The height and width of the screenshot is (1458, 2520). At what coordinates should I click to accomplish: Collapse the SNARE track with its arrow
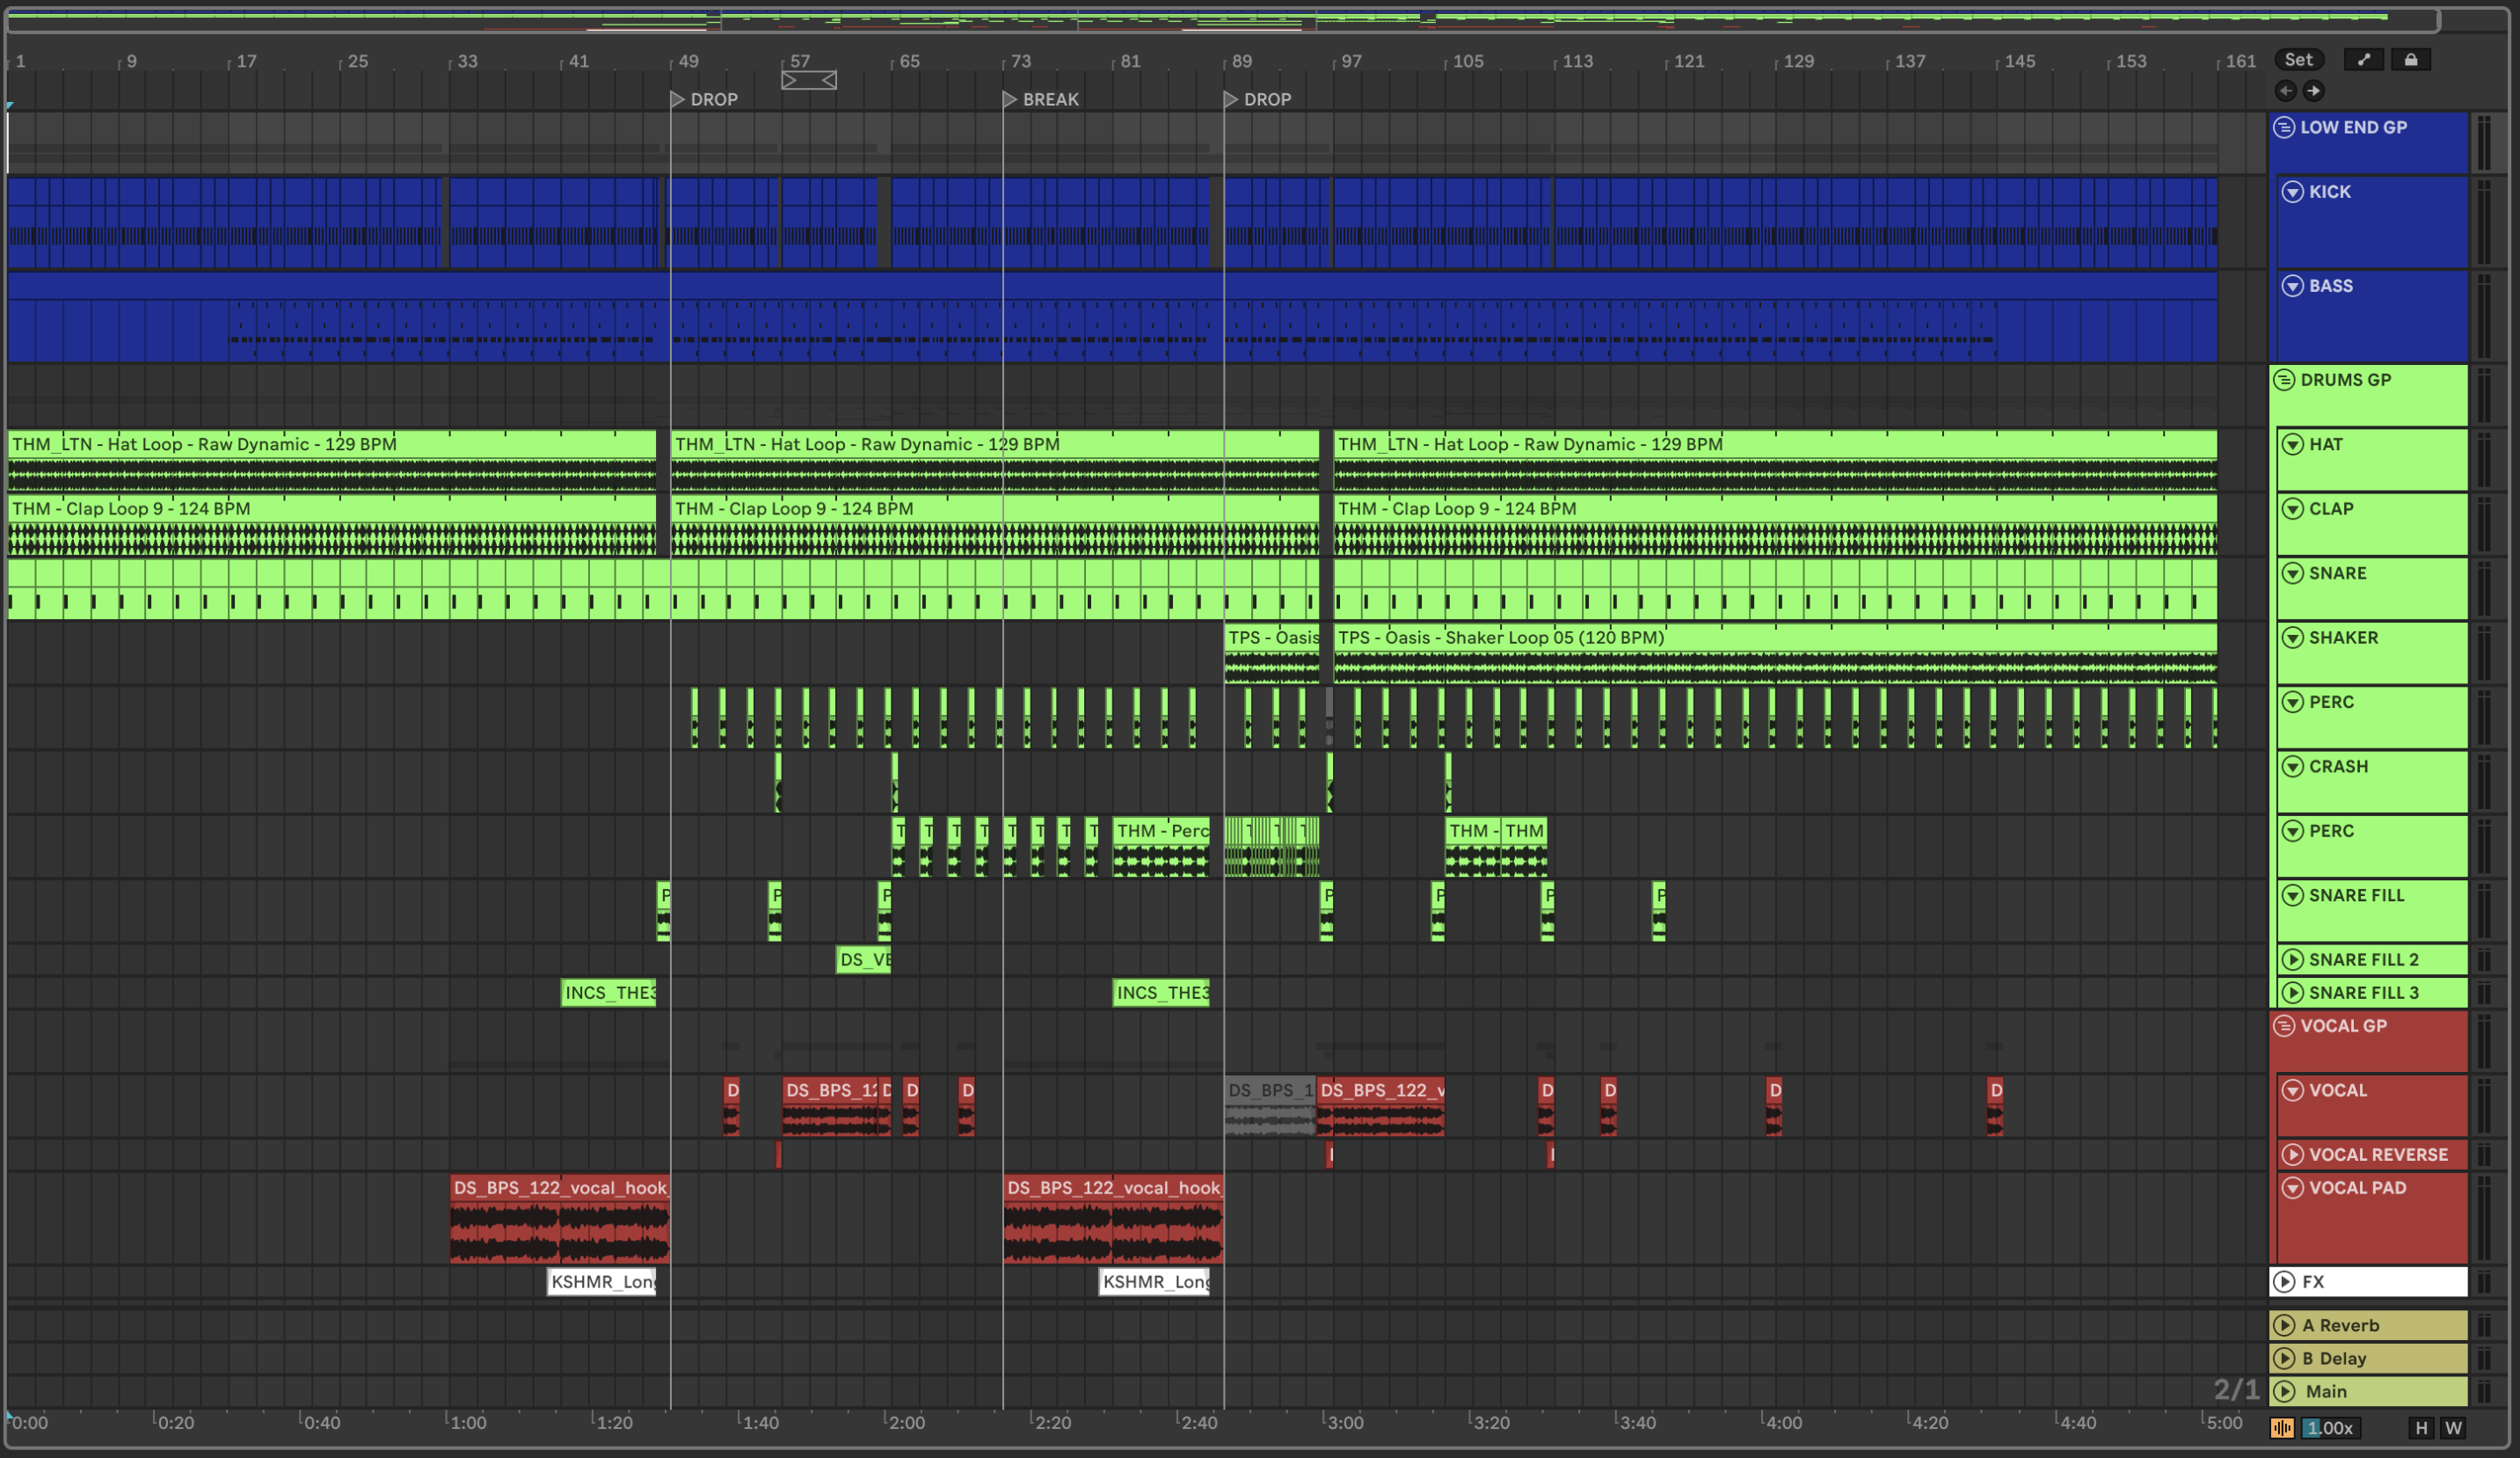coord(2293,573)
